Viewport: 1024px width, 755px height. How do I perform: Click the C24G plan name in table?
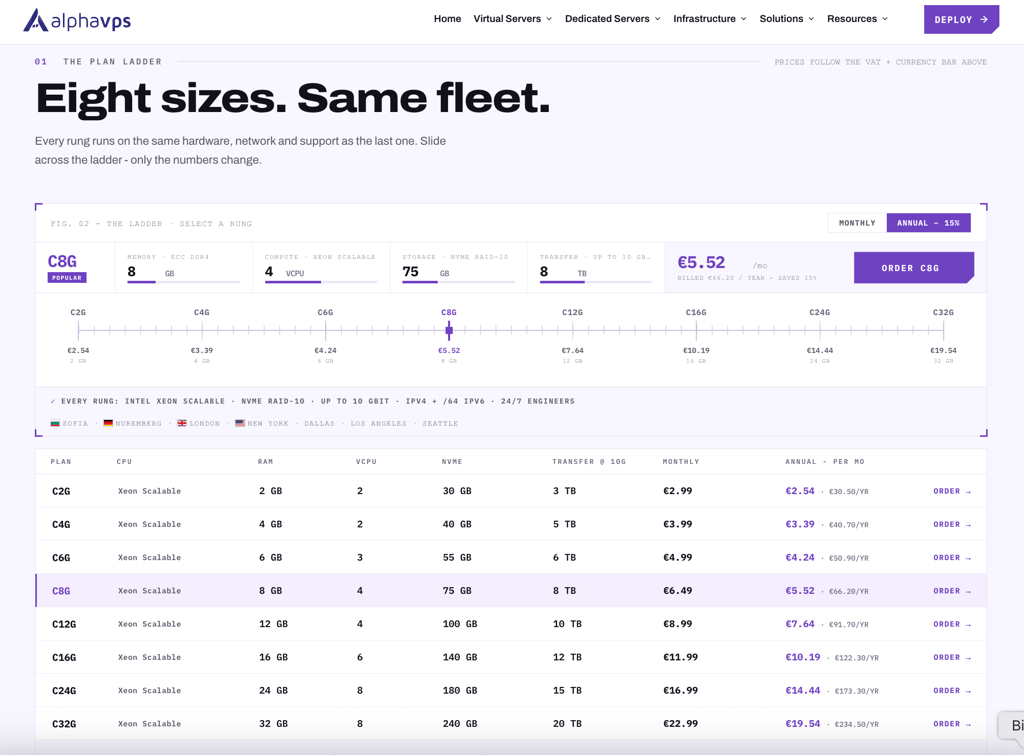tap(64, 691)
